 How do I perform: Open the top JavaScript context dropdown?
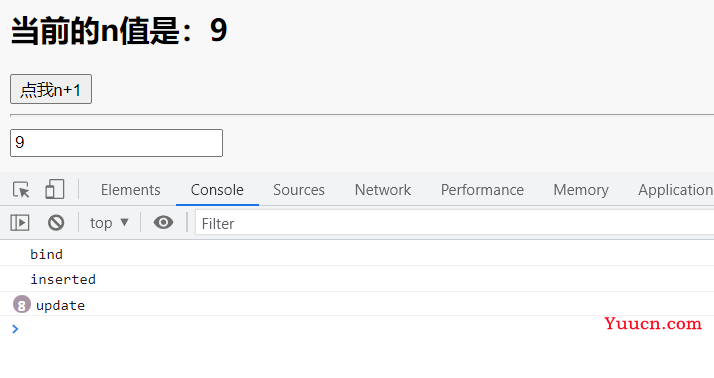[109, 223]
